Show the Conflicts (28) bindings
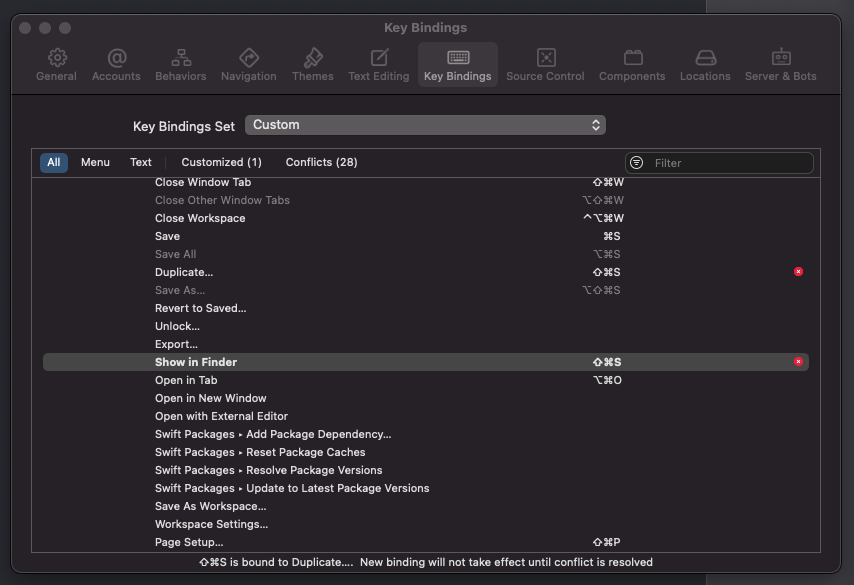This screenshot has height=585, width=854. pos(321,162)
